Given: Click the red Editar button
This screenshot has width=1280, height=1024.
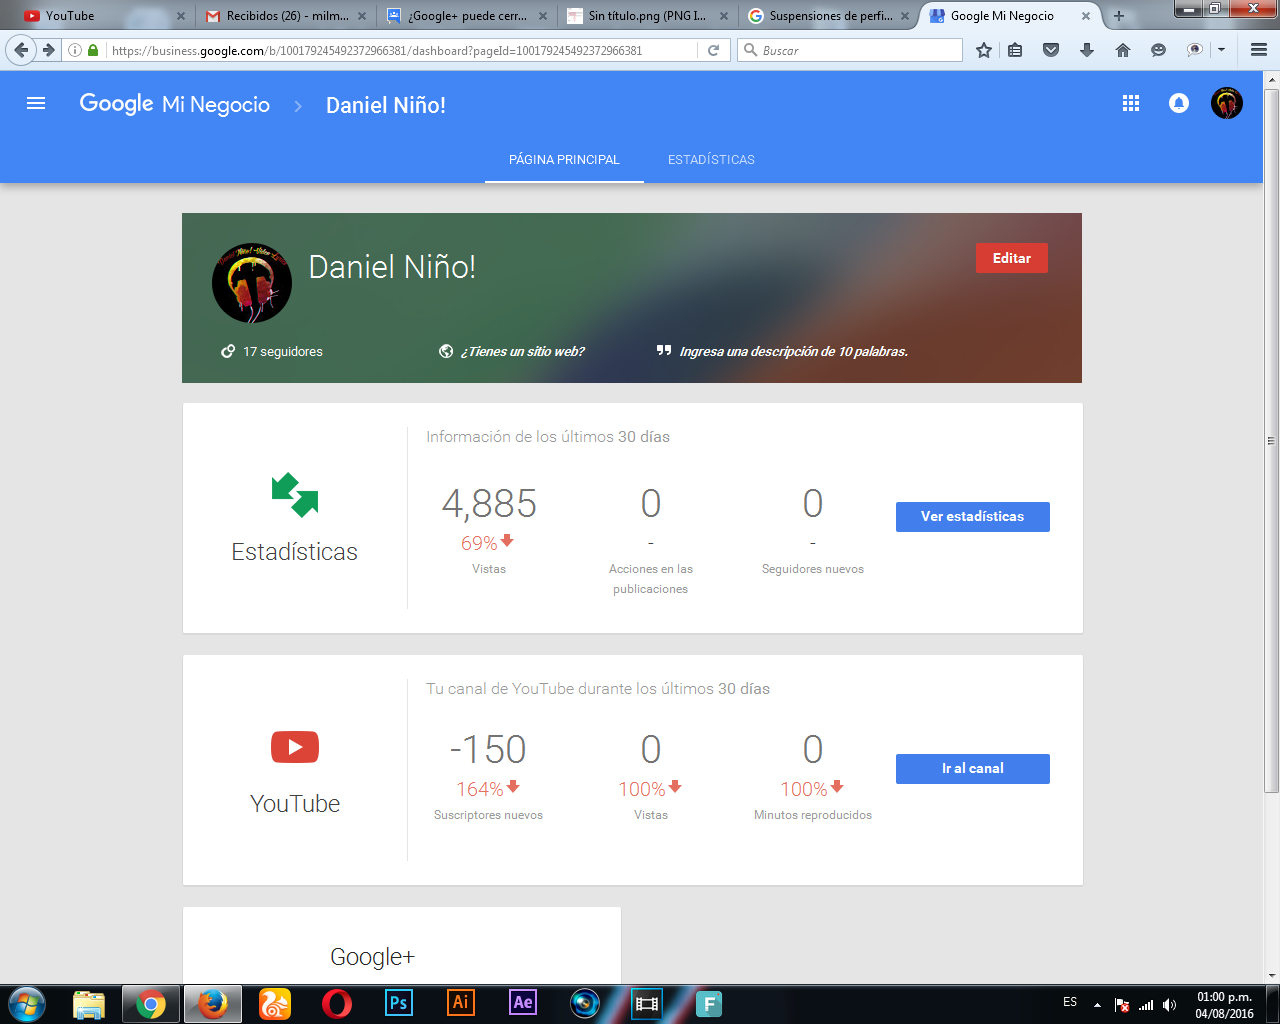Looking at the screenshot, I should pyautogui.click(x=1012, y=258).
